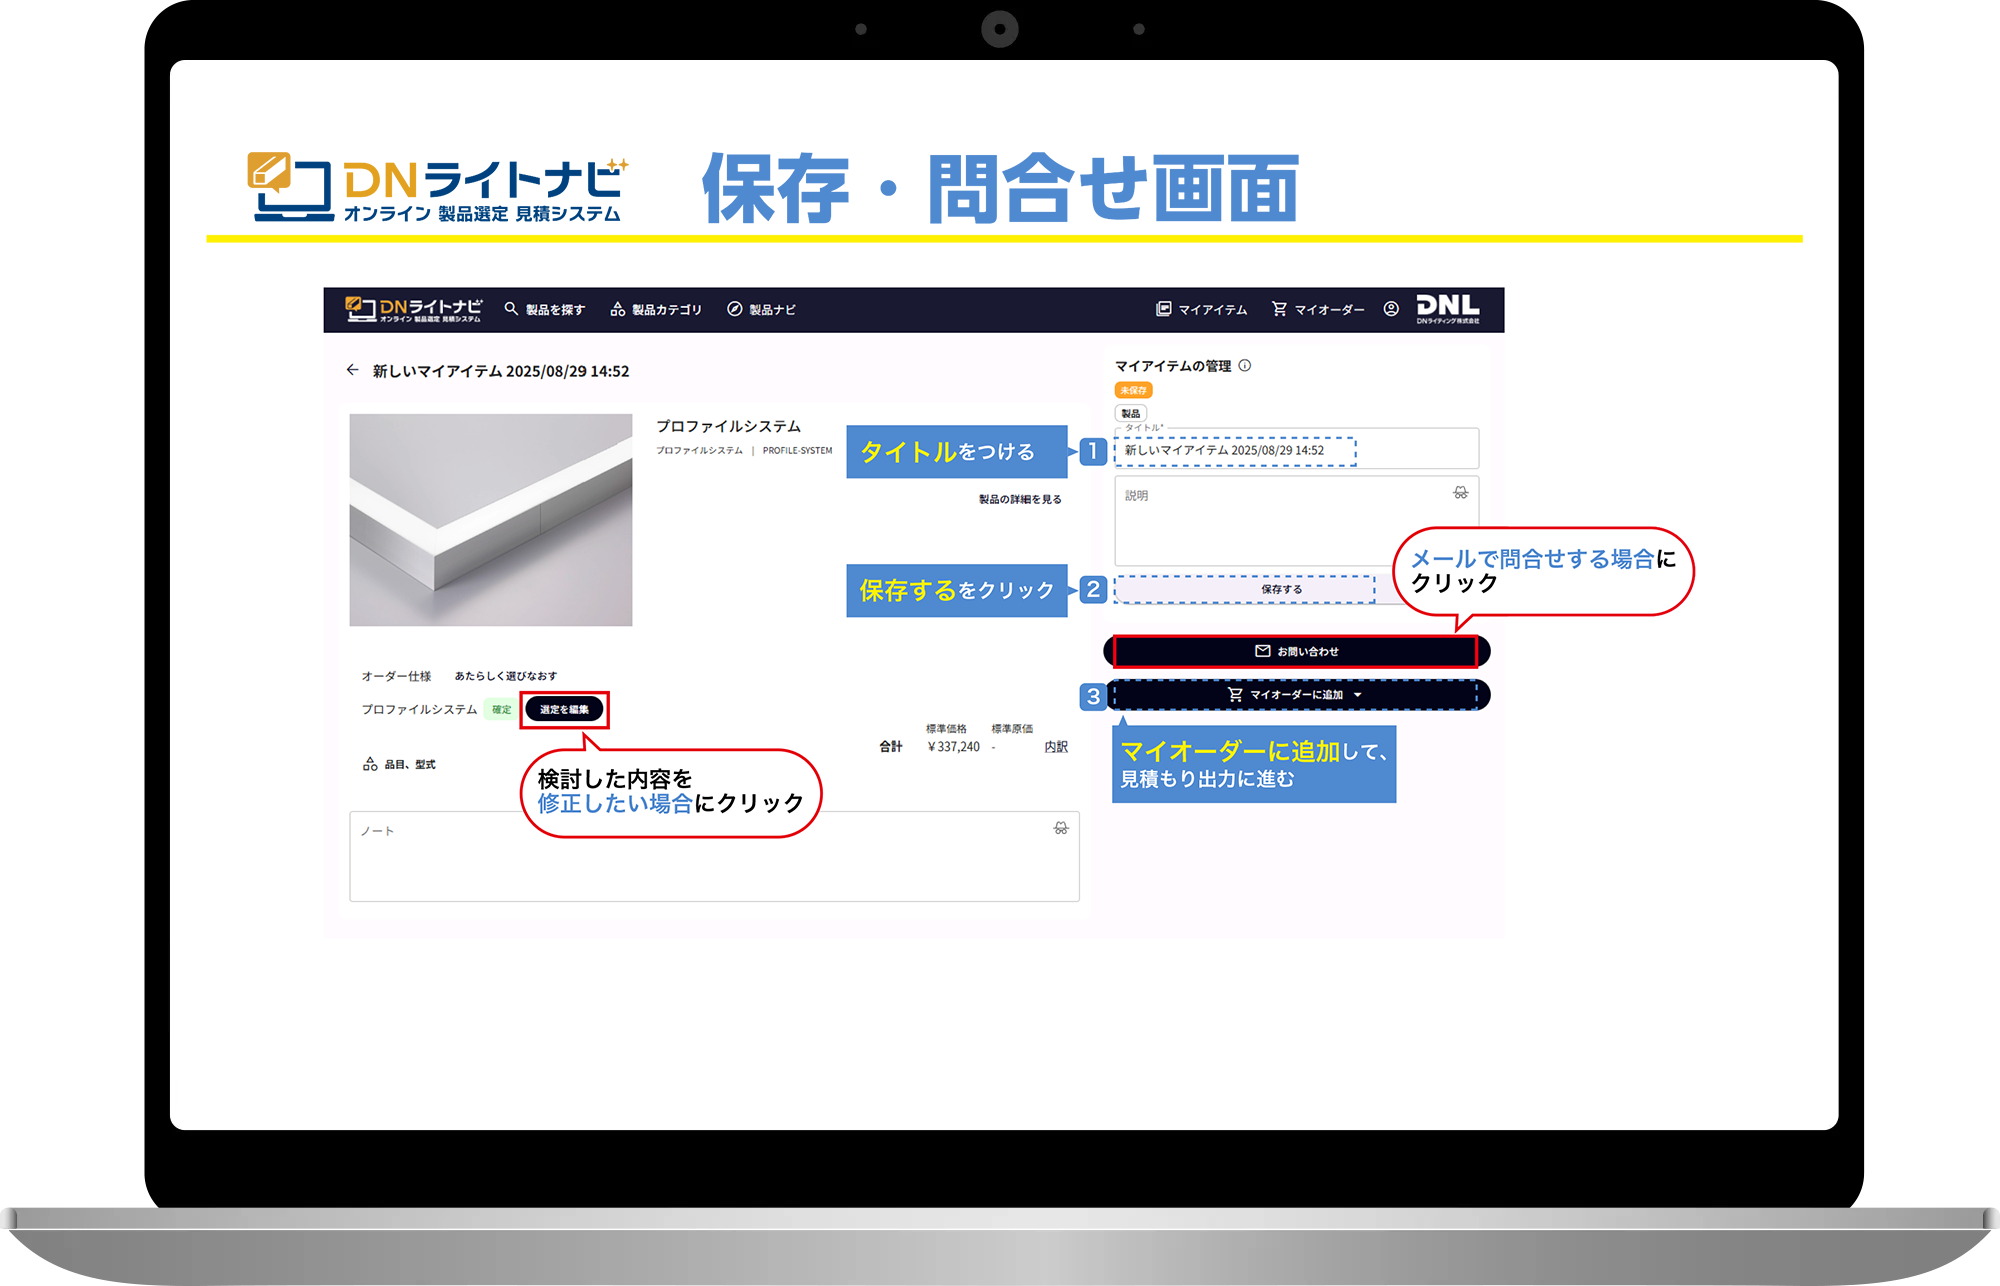Click the 未保存 status badge
The width and height of the screenshot is (2000, 1286).
click(1133, 390)
